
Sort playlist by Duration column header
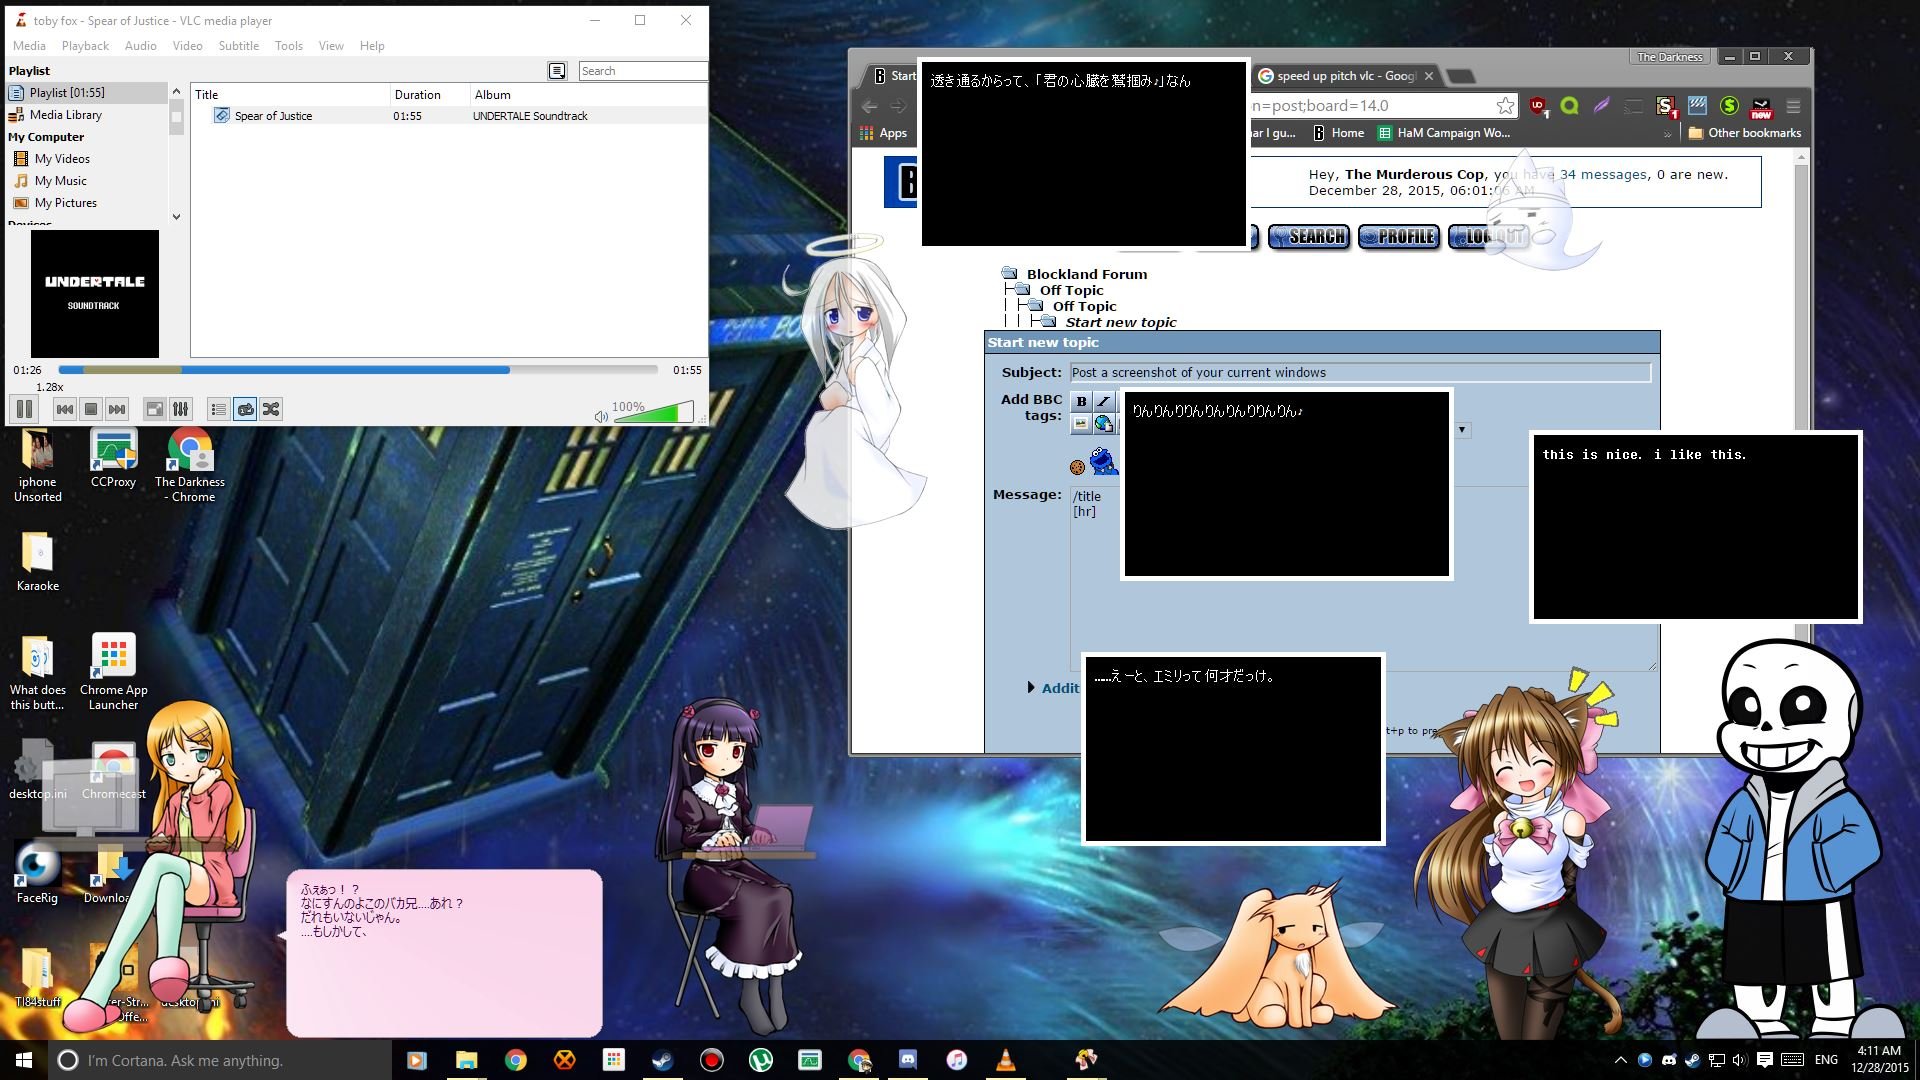[430, 95]
